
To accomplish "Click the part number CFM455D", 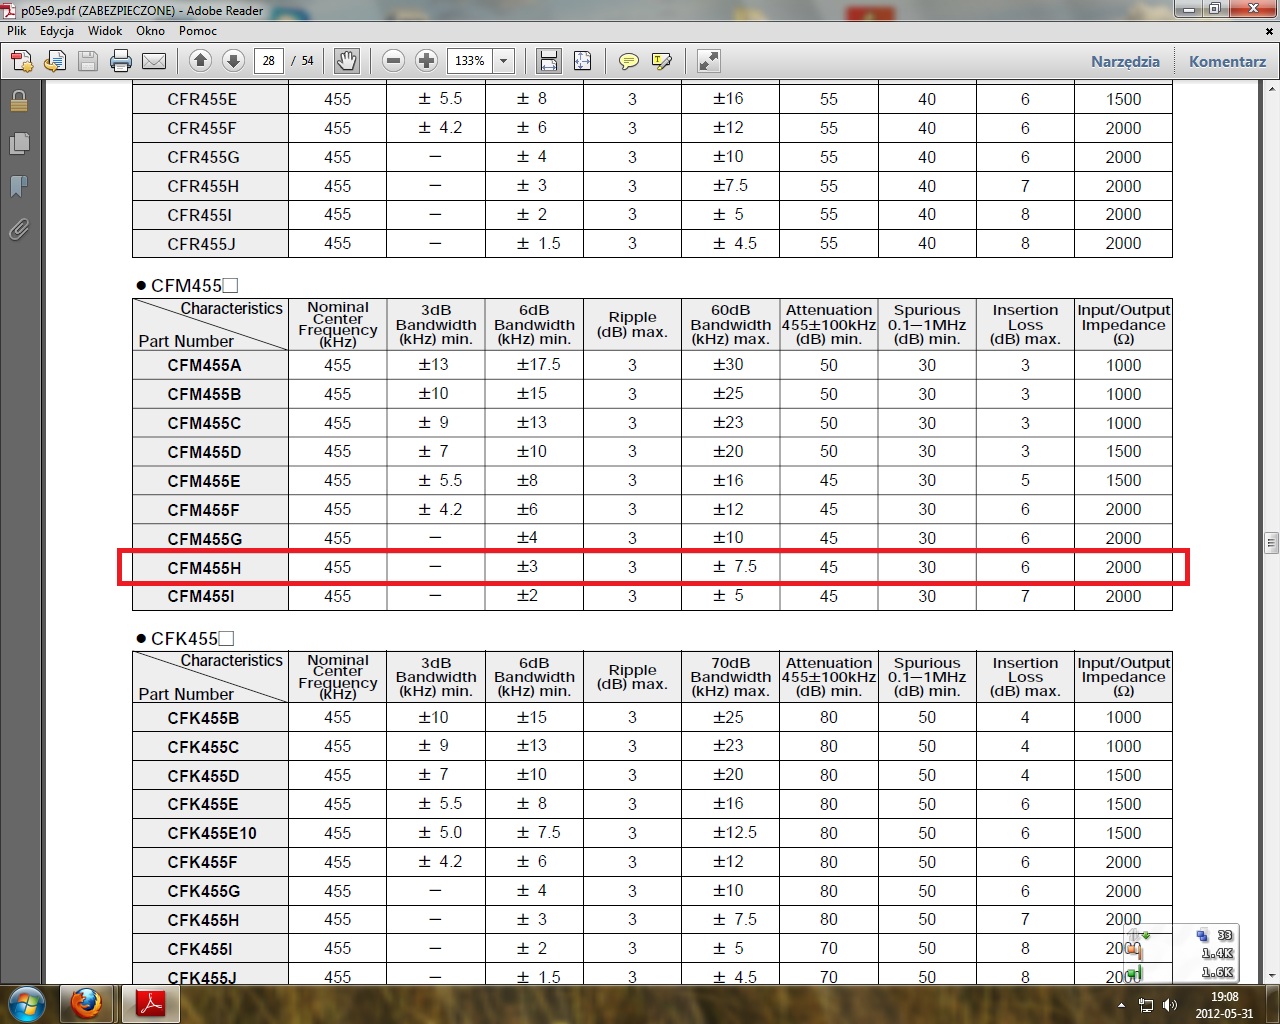I will coord(204,453).
